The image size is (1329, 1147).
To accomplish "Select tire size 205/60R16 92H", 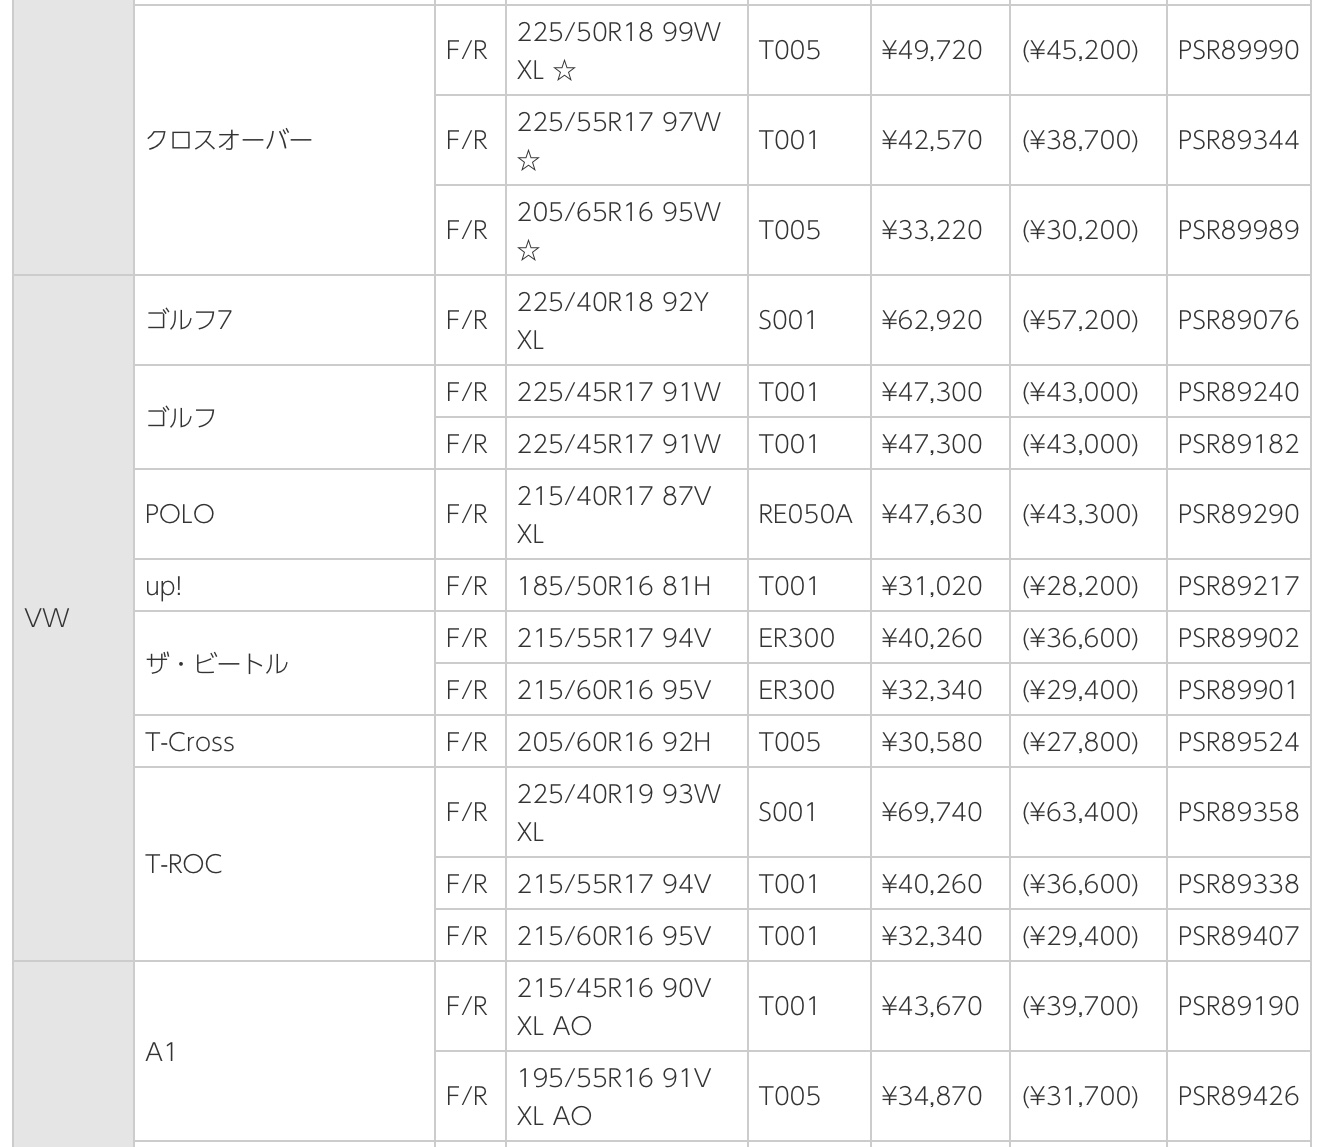I will (614, 742).
